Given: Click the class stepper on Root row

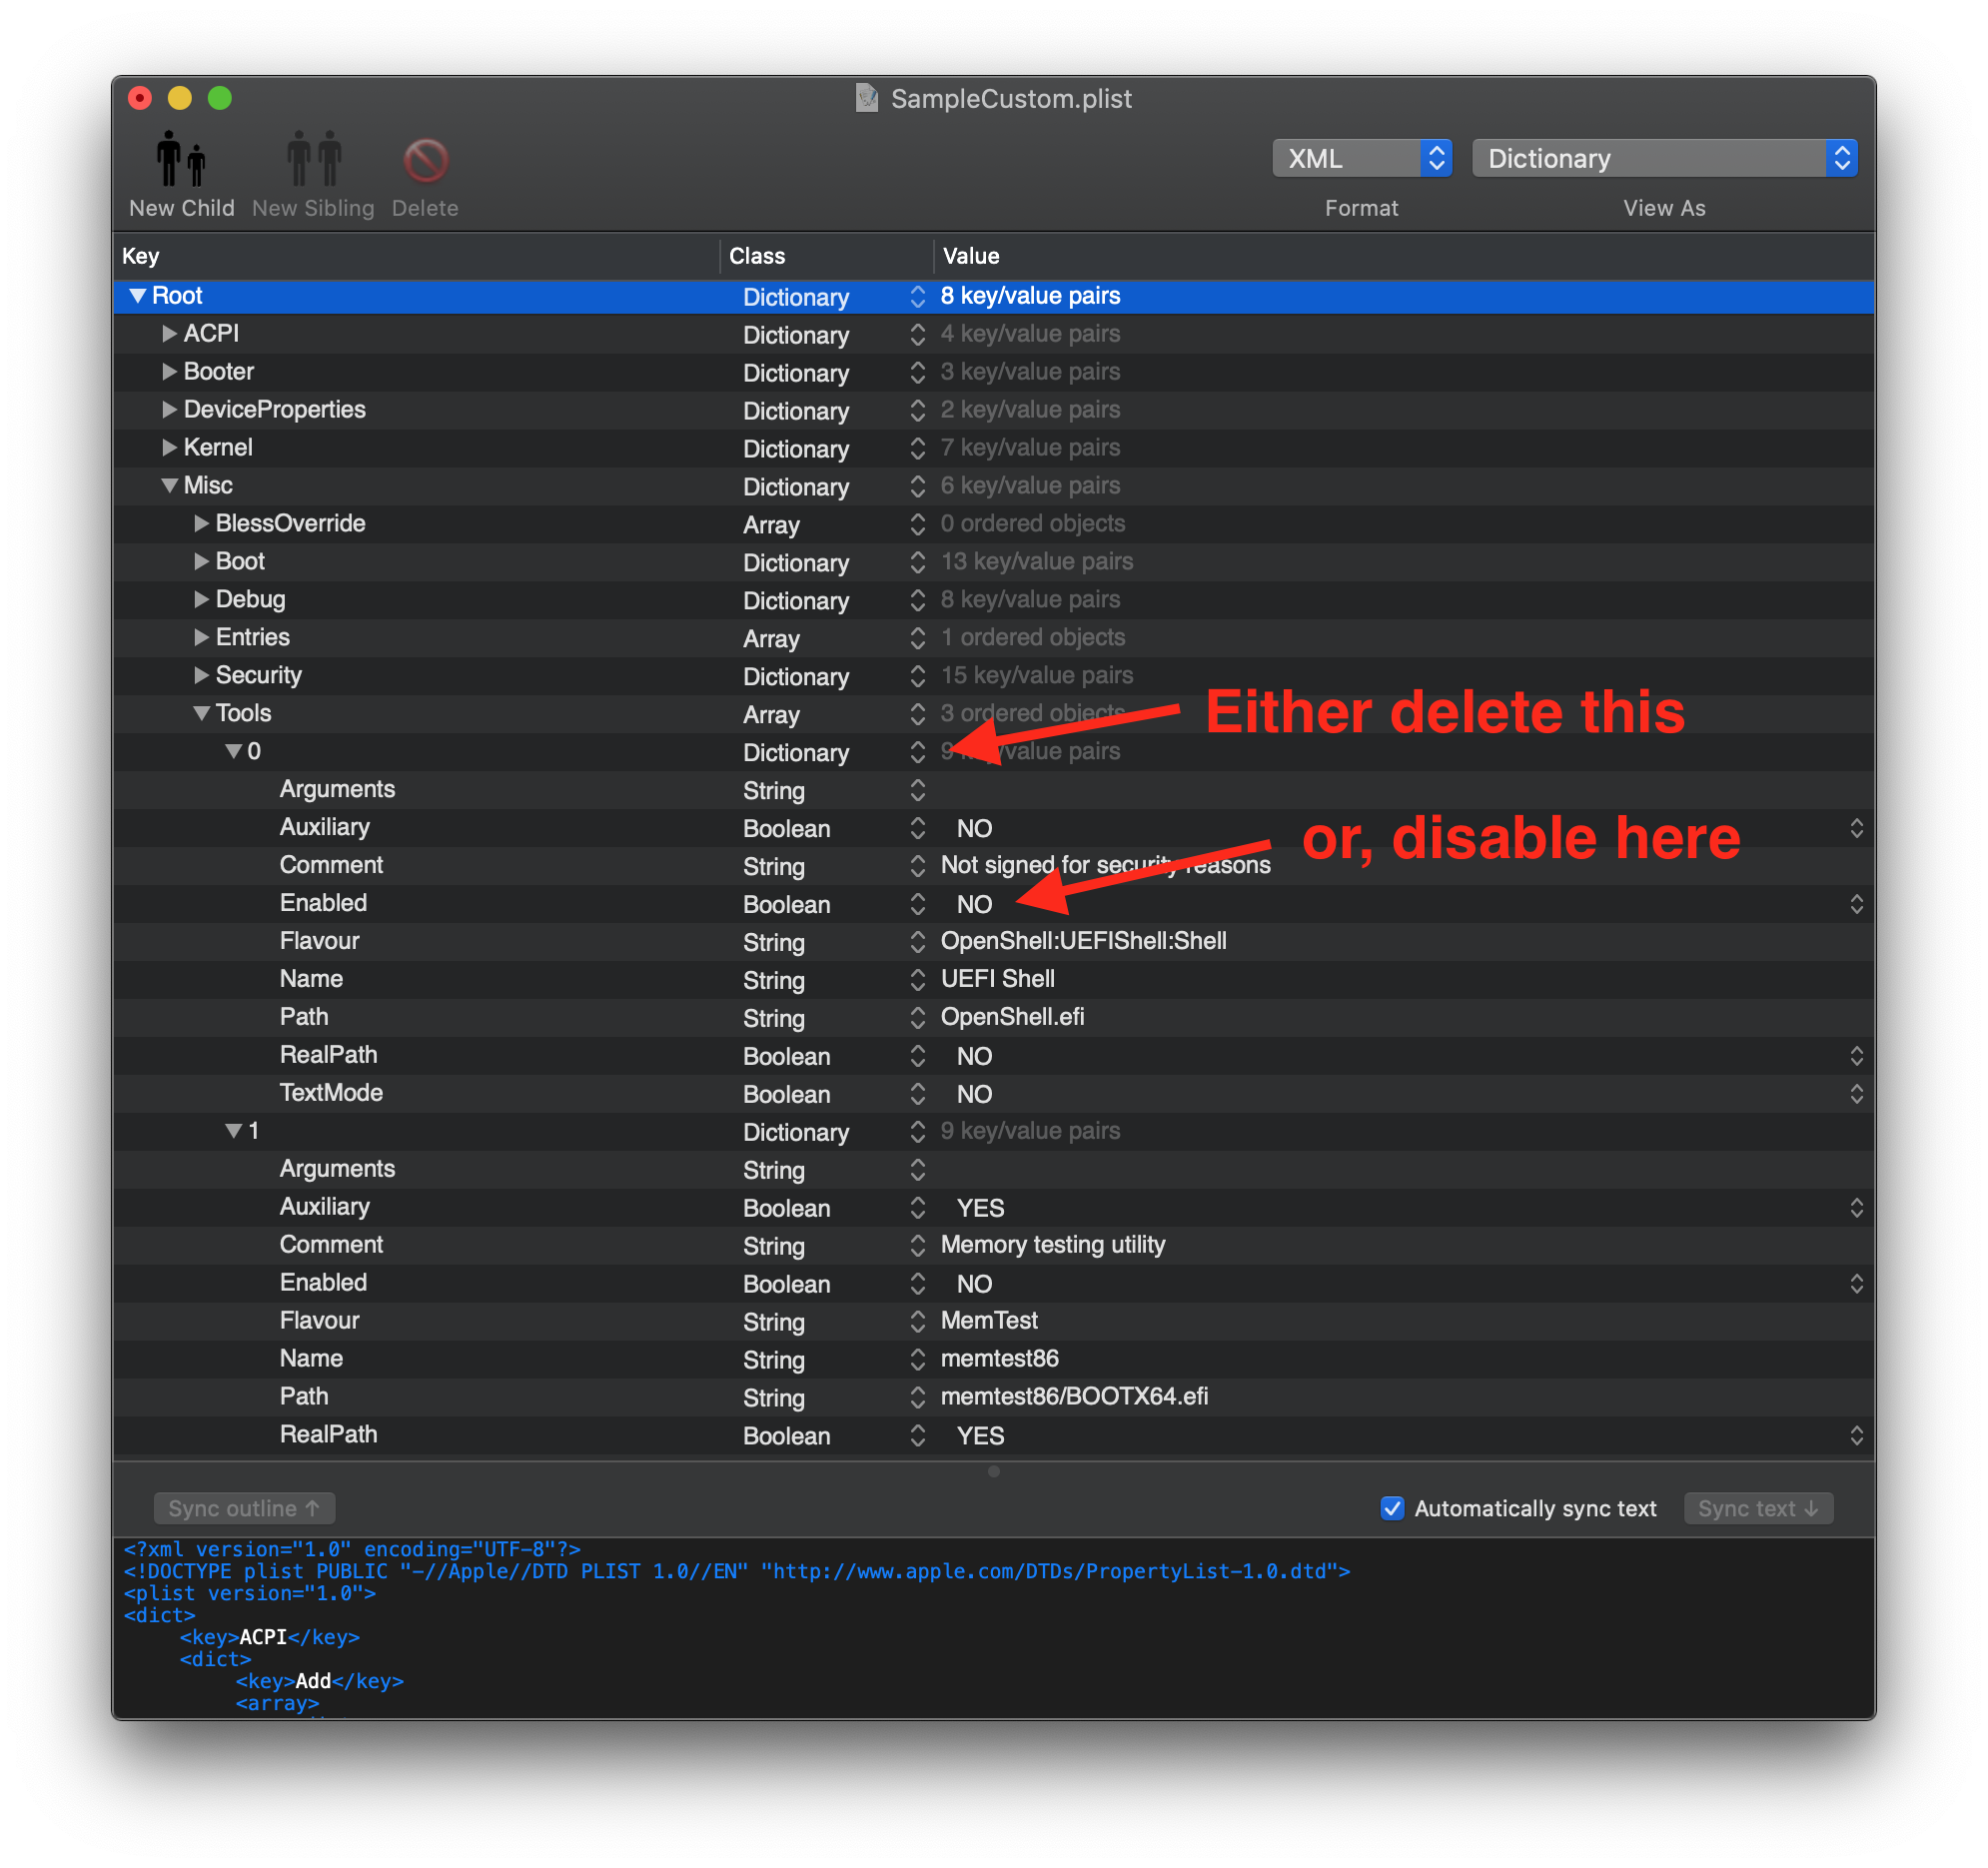Looking at the screenshot, I should click(x=917, y=297).
